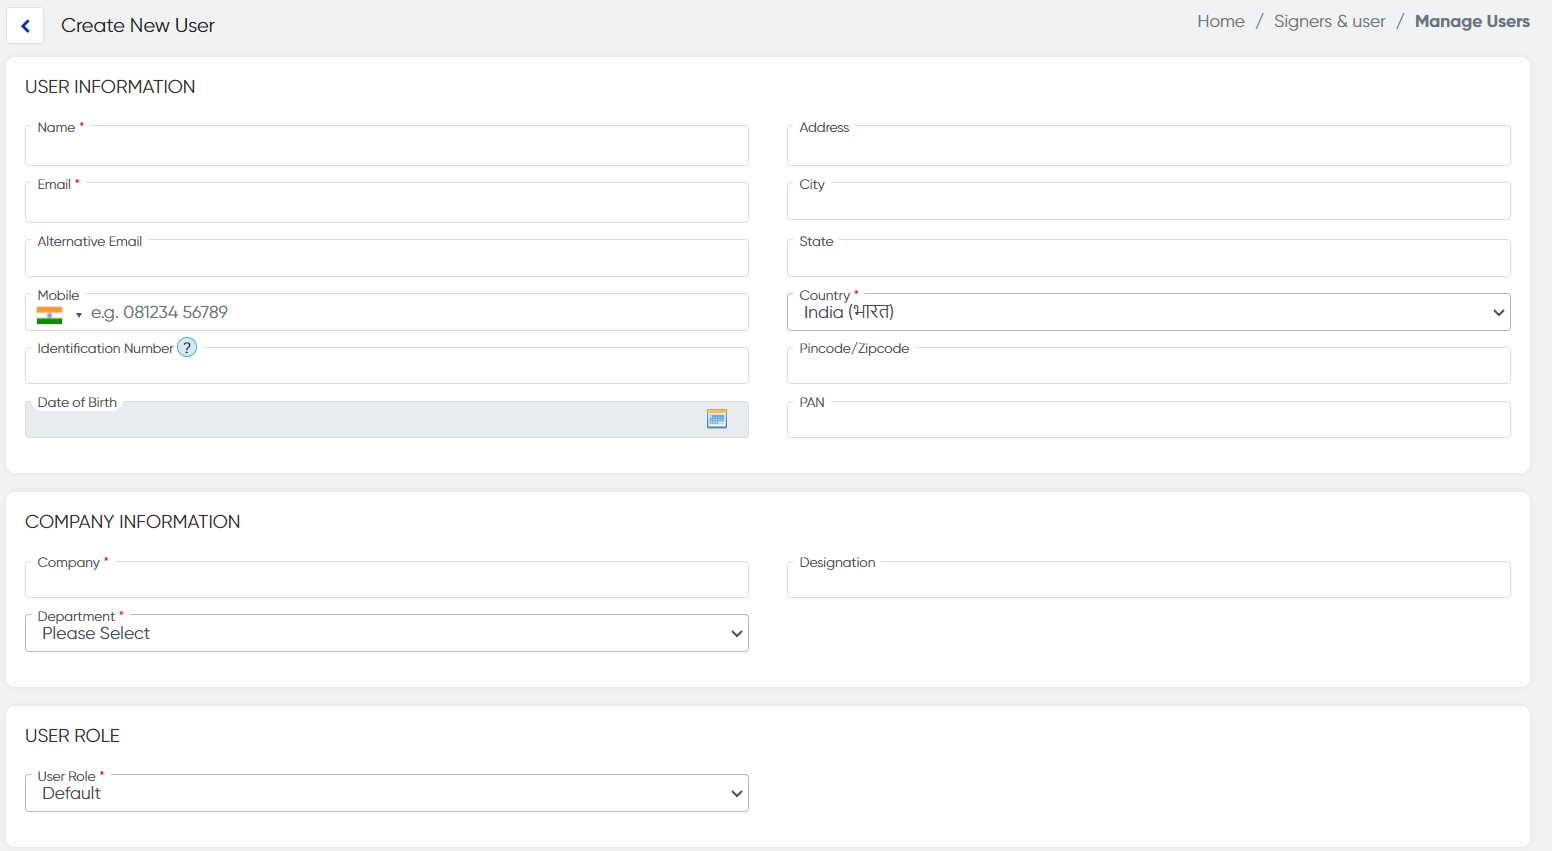Go to Home breadcrumb link

[1221, 21]
